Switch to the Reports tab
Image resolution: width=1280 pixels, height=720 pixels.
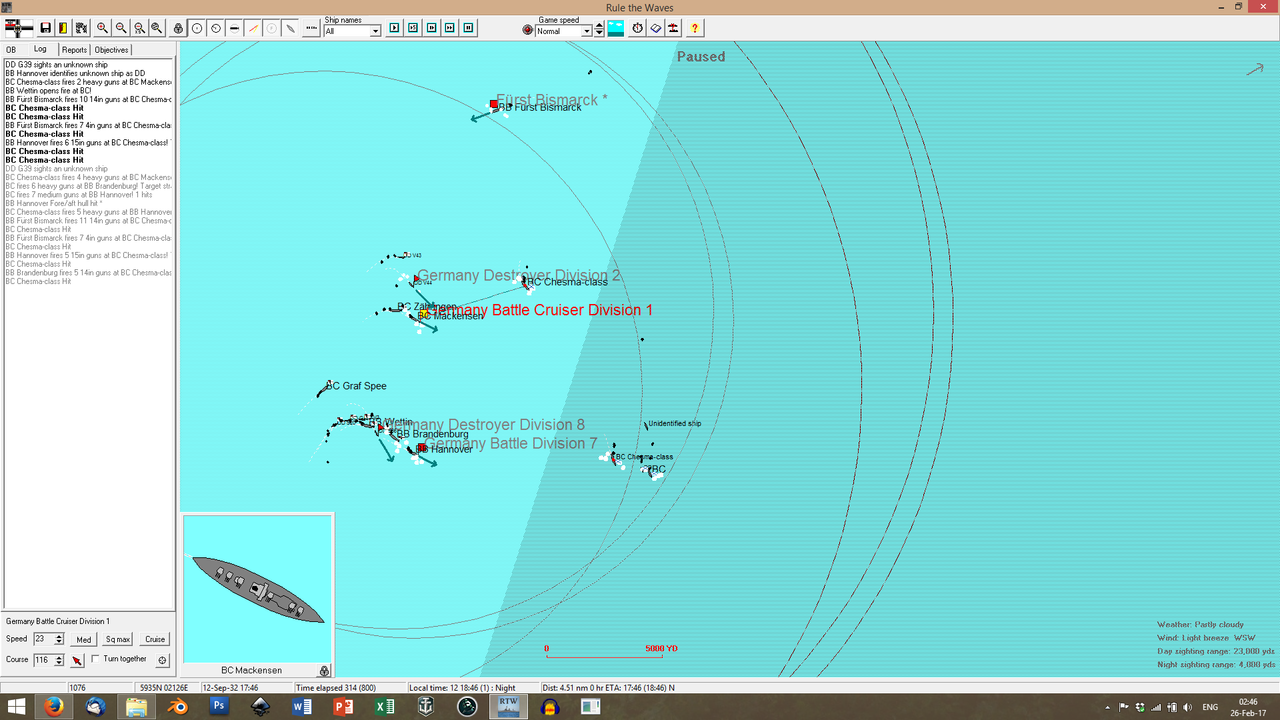[x=74, y=49]
